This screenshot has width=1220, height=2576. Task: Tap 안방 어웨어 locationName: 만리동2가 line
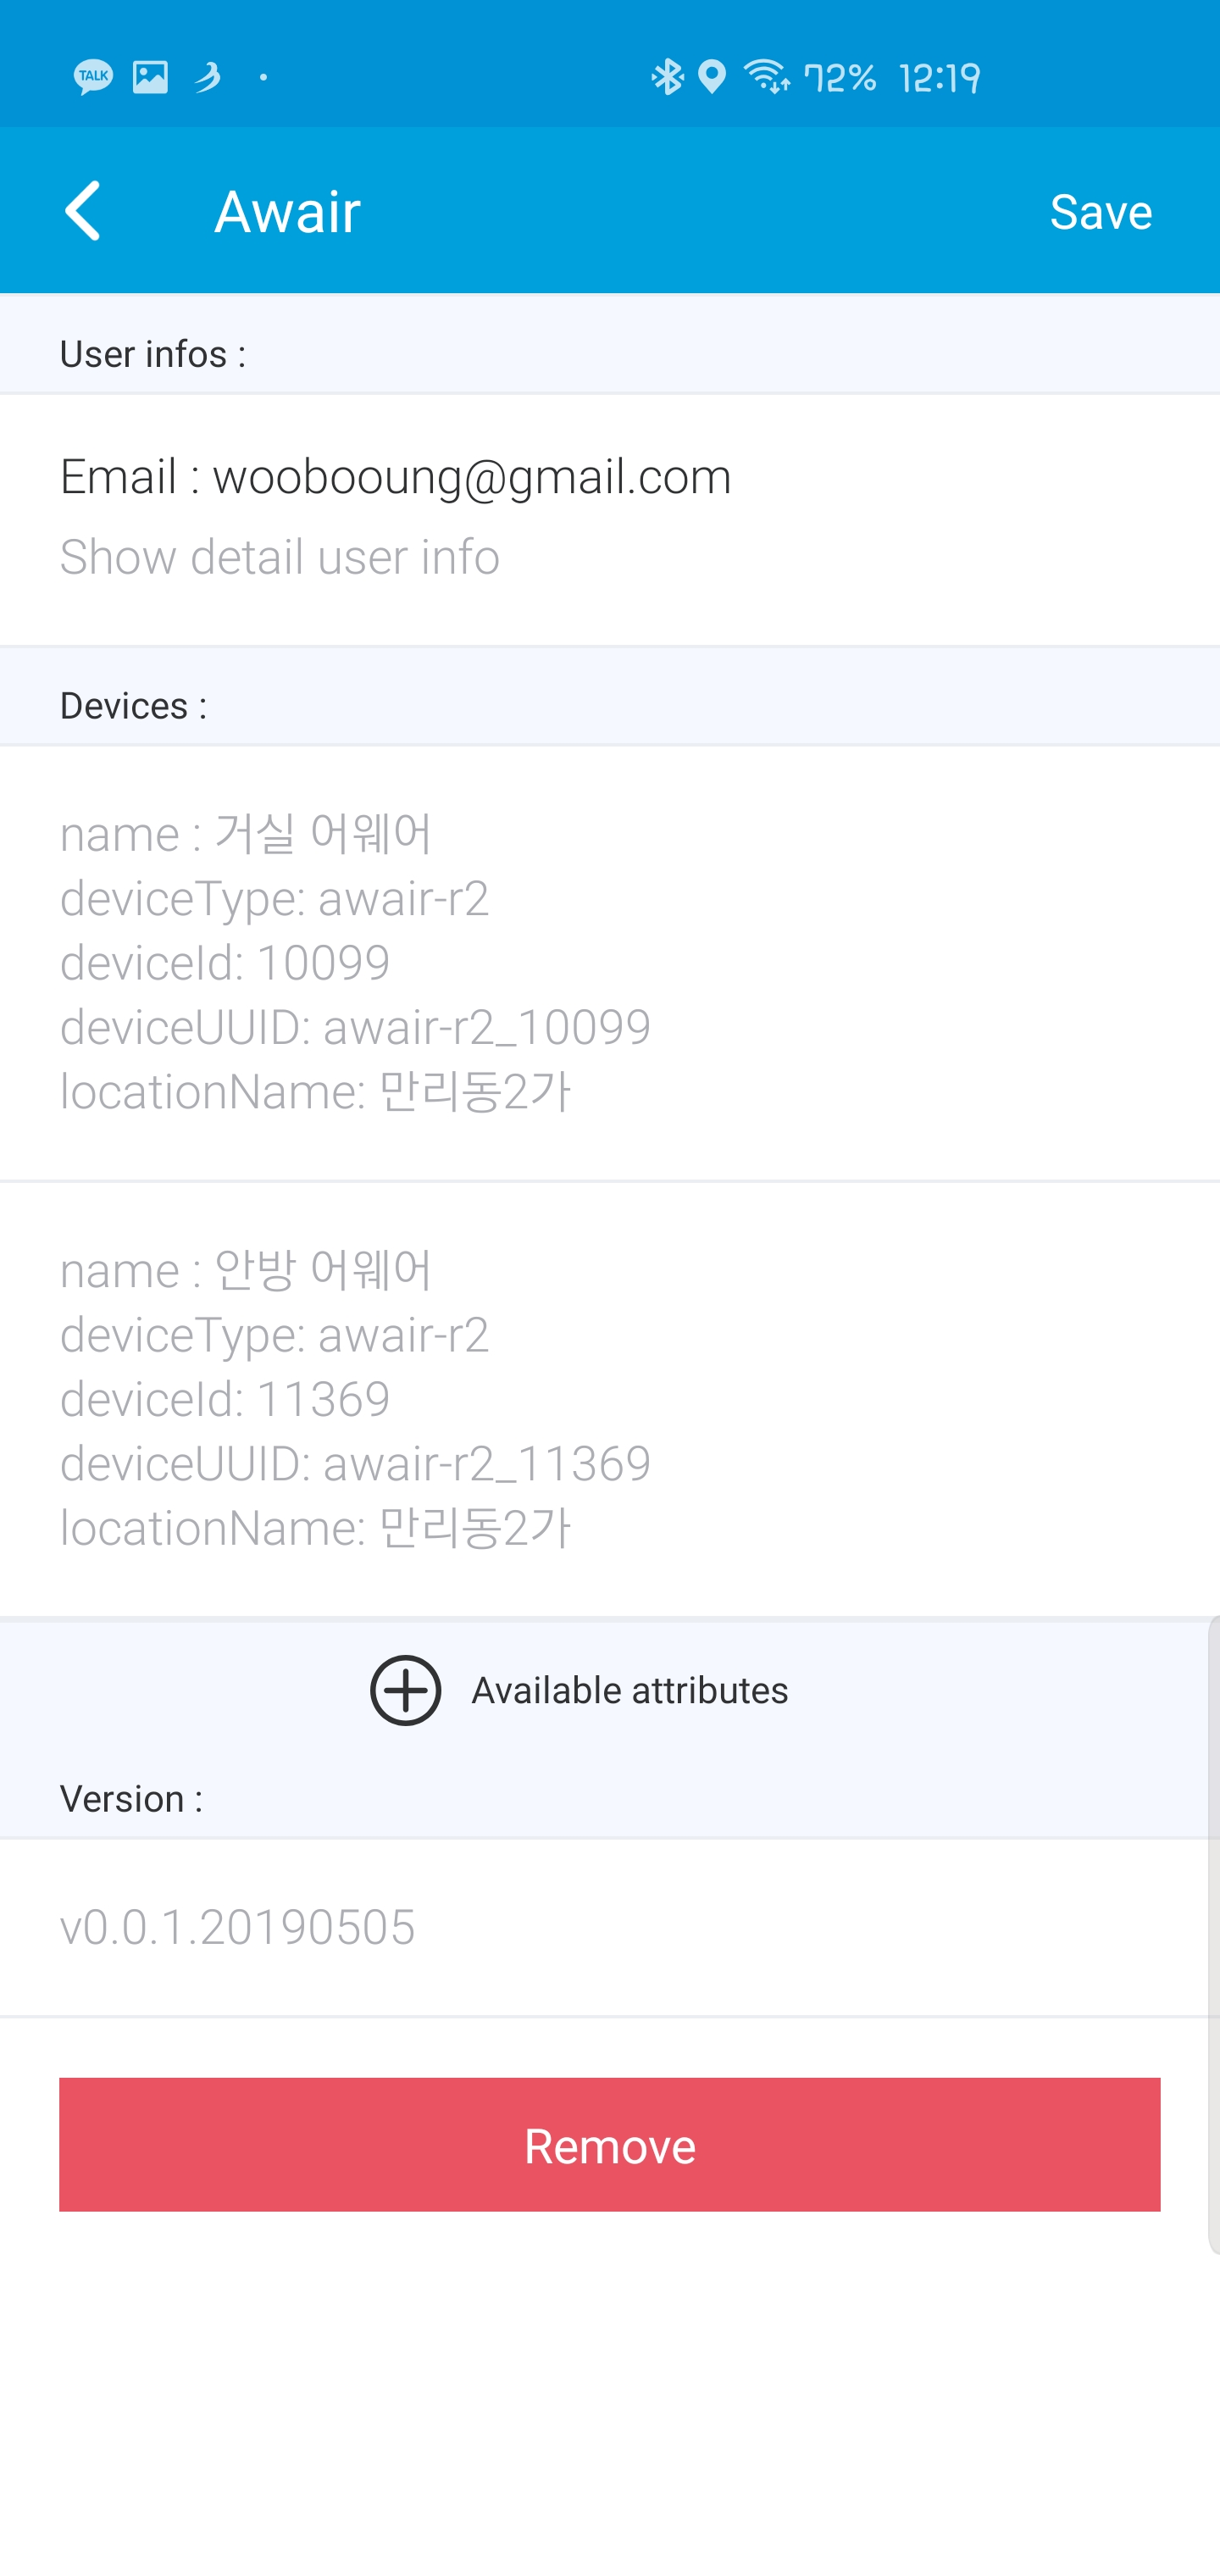[x=316, y=1527]
